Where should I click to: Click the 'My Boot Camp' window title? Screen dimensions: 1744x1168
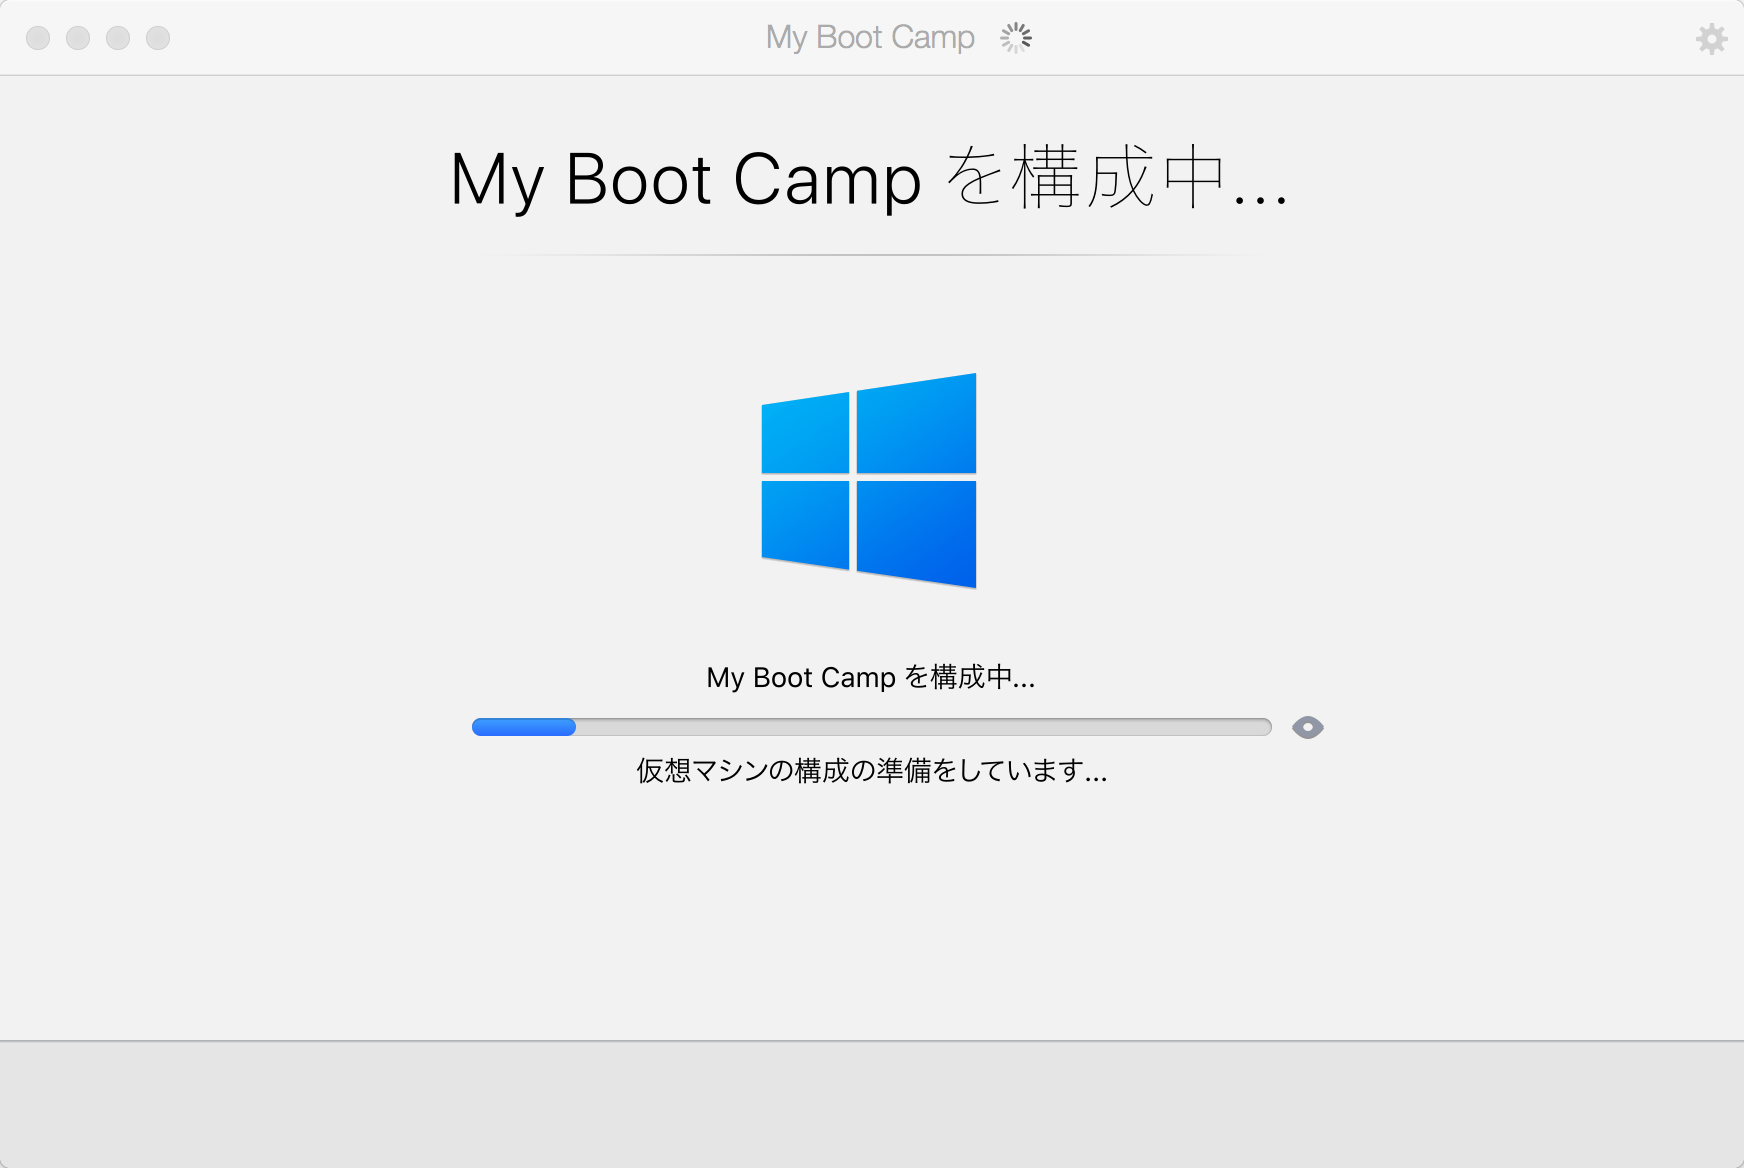(x=870, y=38)
